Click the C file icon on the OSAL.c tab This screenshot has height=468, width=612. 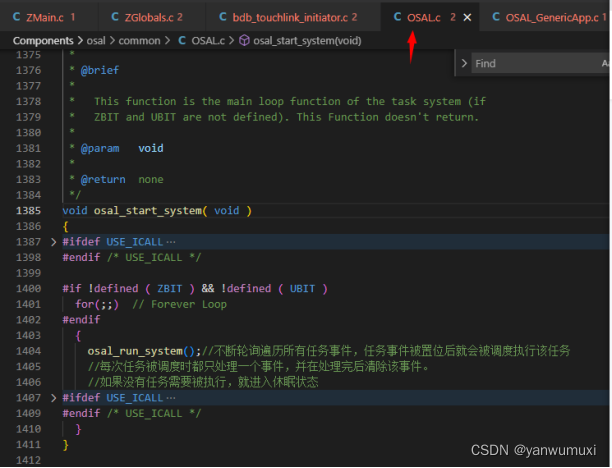click(397, 17)
